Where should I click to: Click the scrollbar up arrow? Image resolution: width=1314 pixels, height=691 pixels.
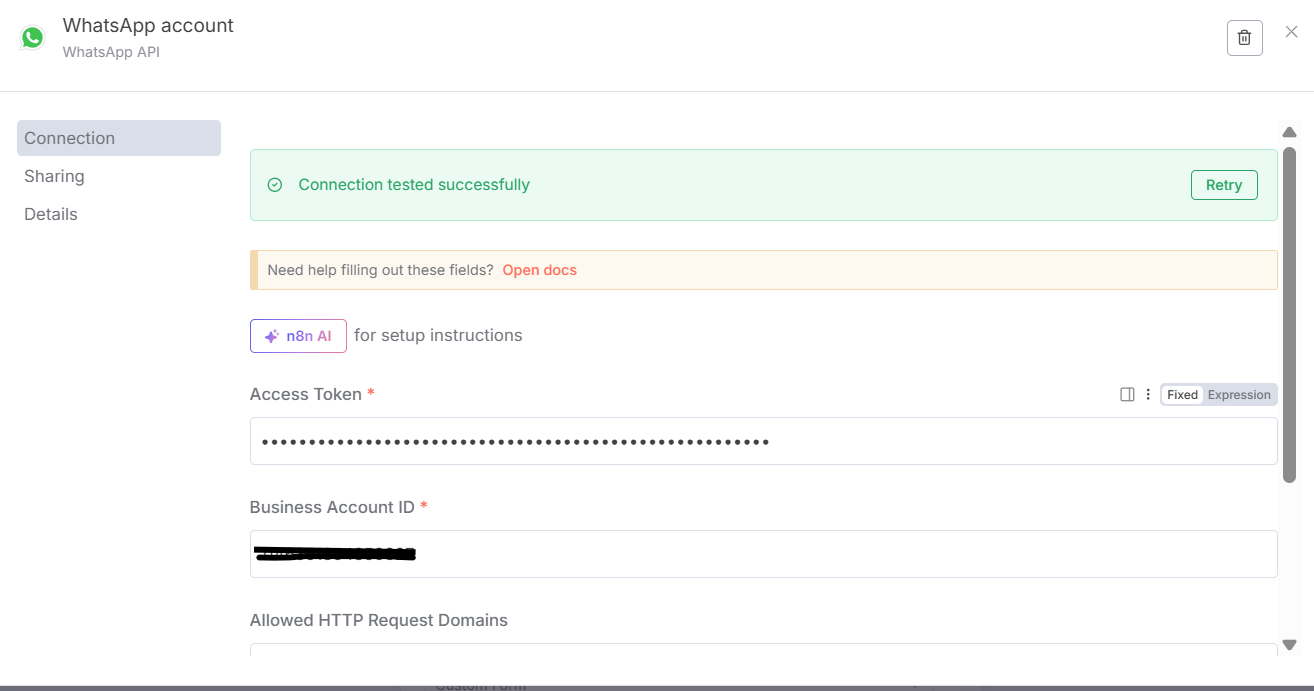click(1290, 132)
